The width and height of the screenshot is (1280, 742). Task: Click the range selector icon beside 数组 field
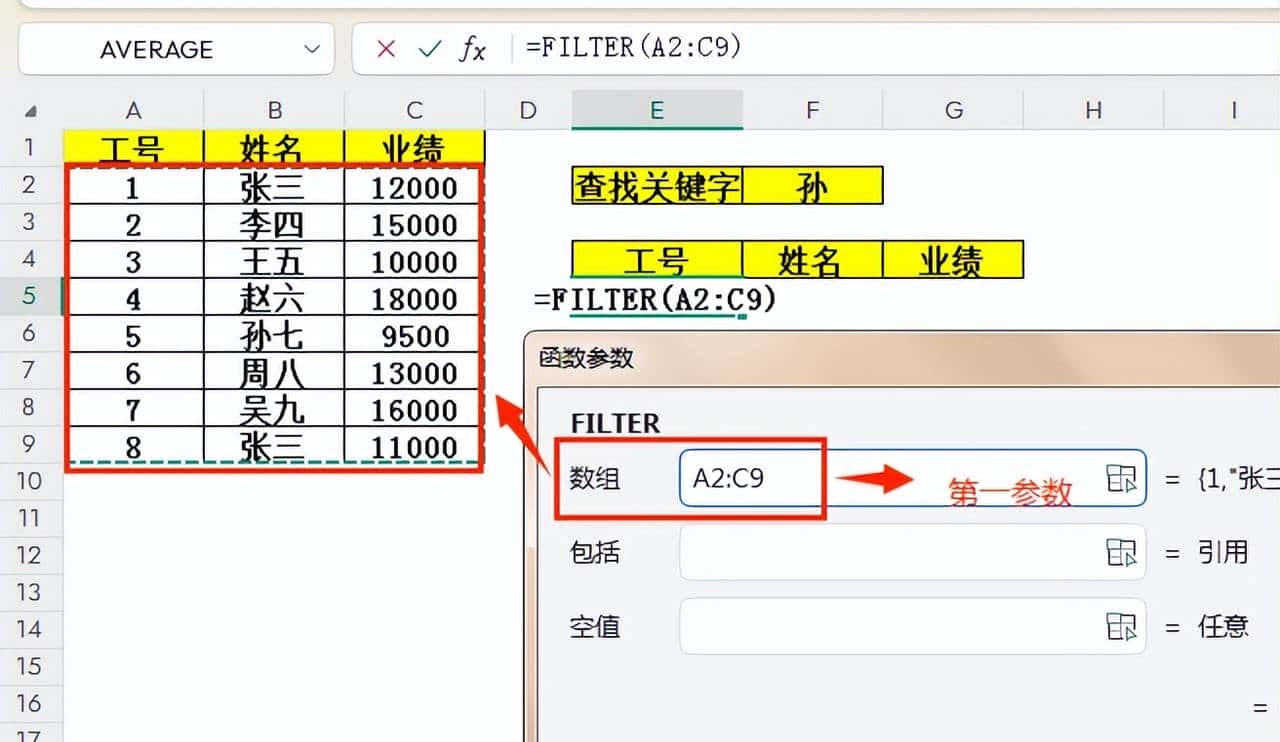pos(1124,479)
